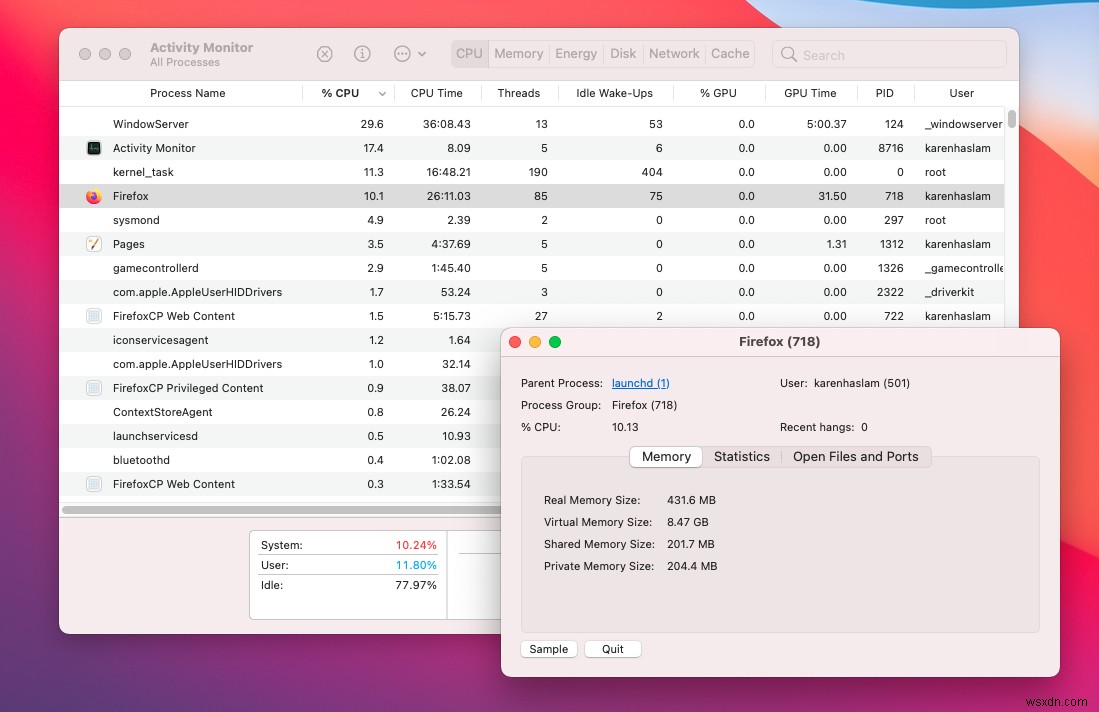This screenshot has width=1099, height=712.
Task: Switch to the Energy tab
Action: 576,54
